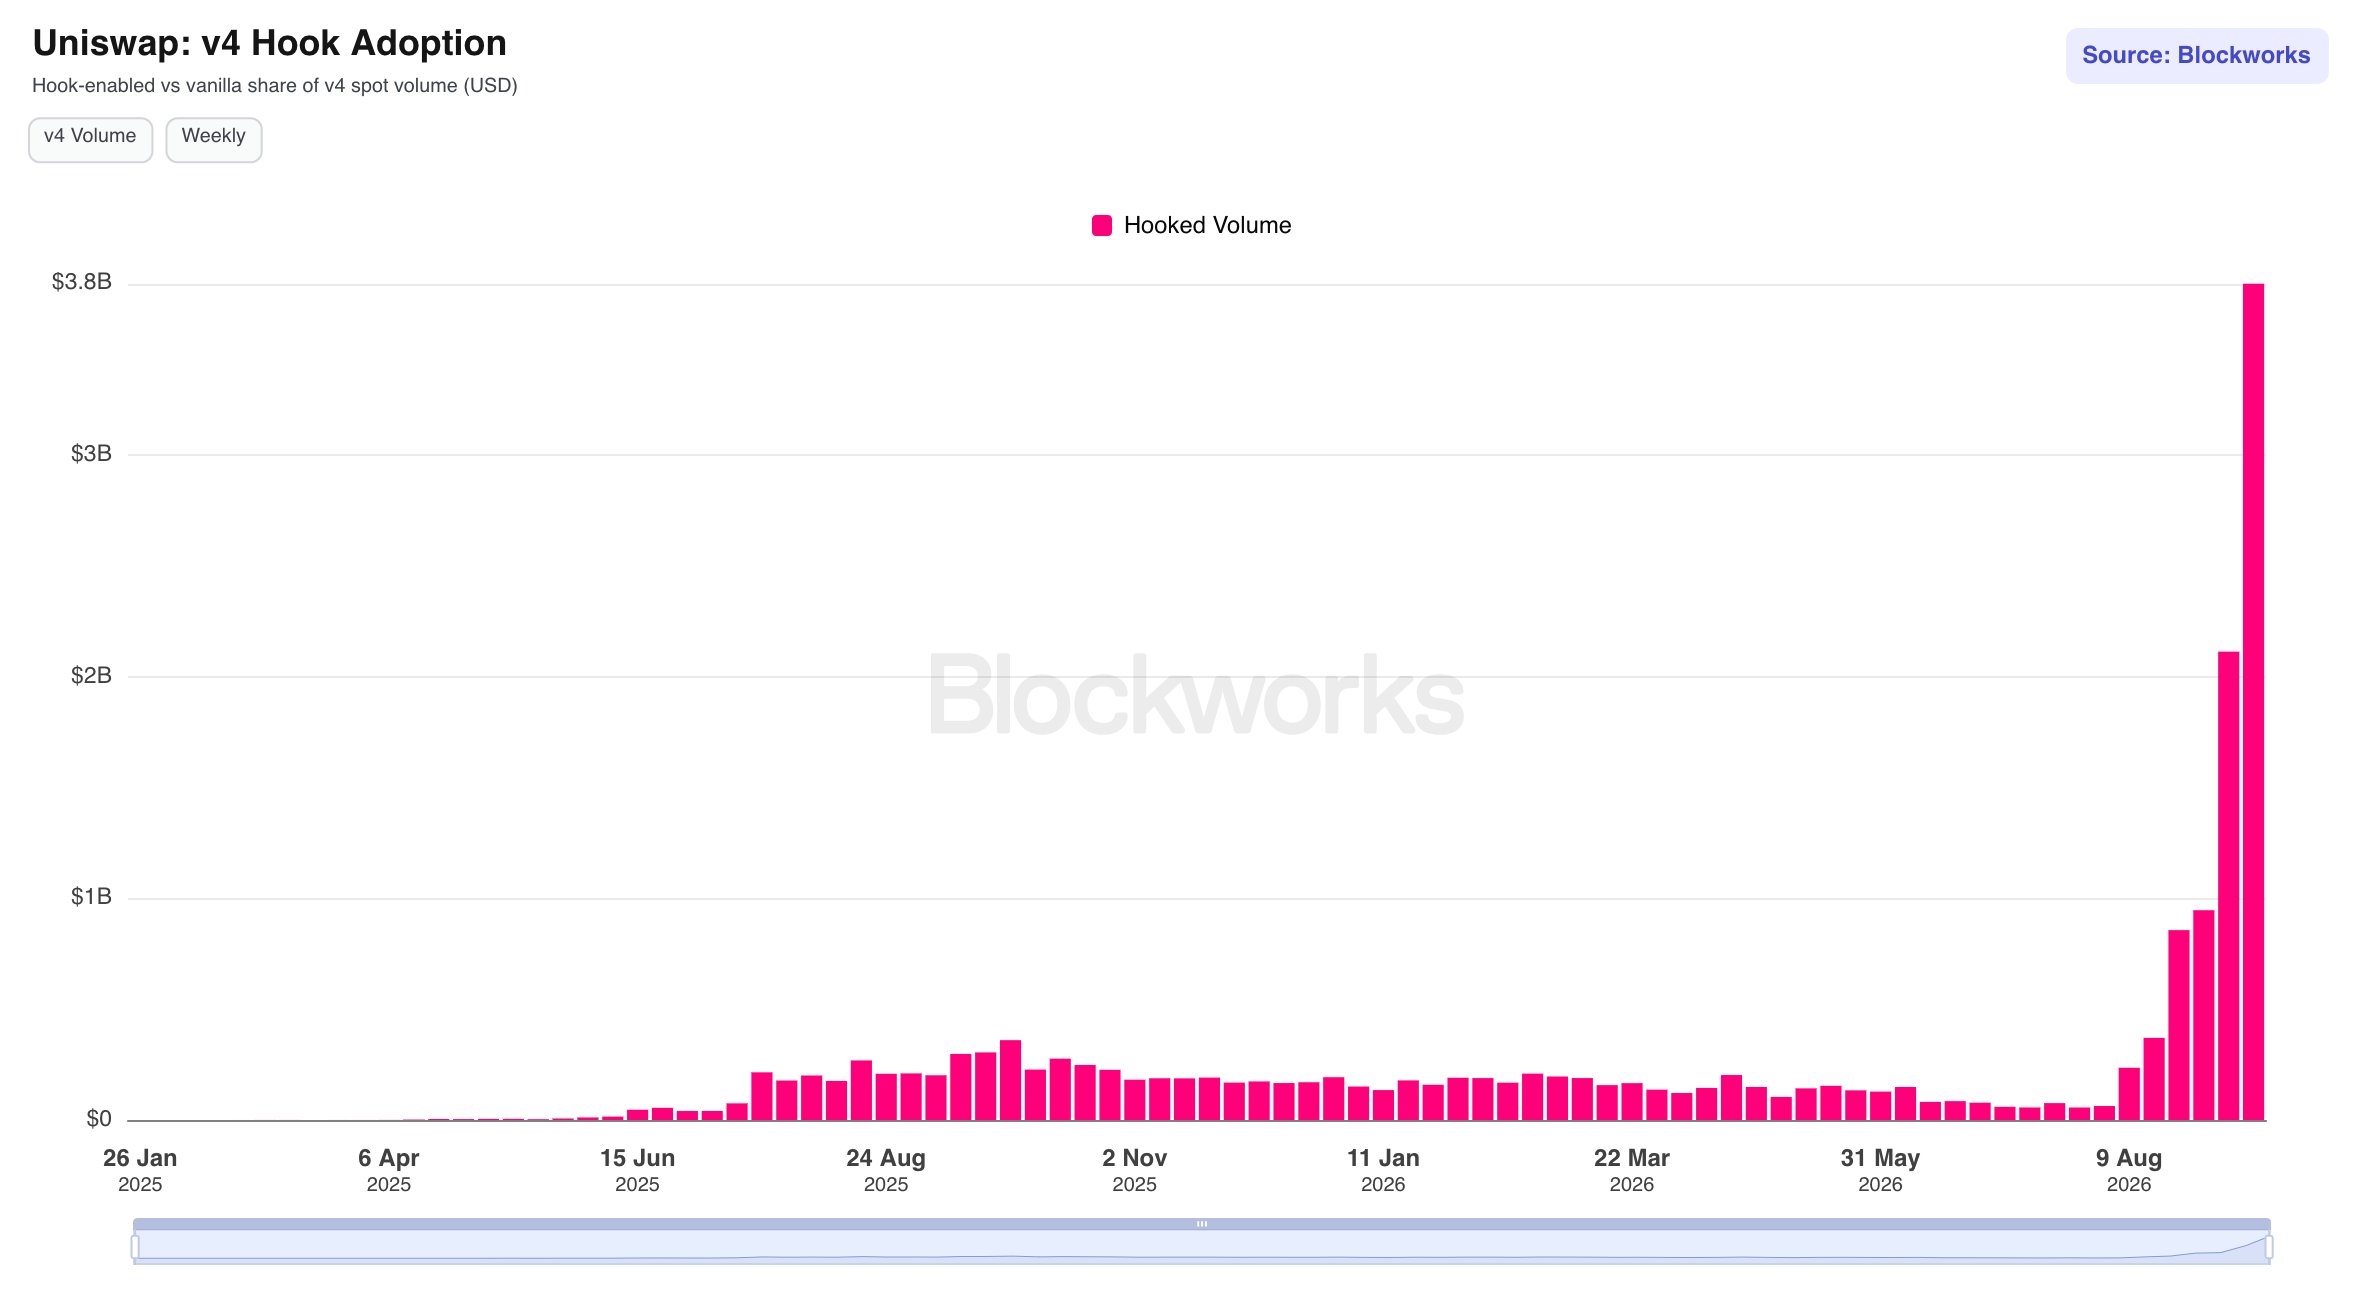Grab the right handle of range slider
This screenshot has height=1296, width=2356.
click(x=2269, y=1246)
